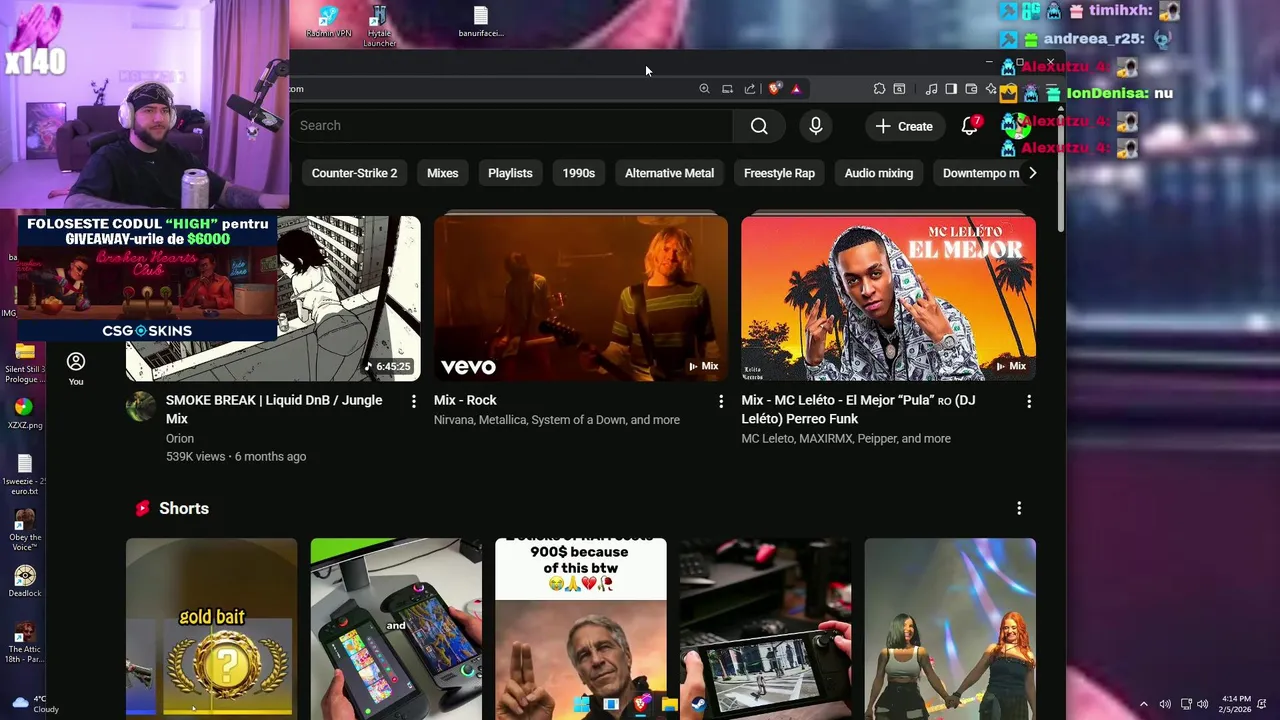This screenshot has height=720, width=1280.
Task: Play the MC Leléto El Mejor thumbnail
Action: pos(888,298)
